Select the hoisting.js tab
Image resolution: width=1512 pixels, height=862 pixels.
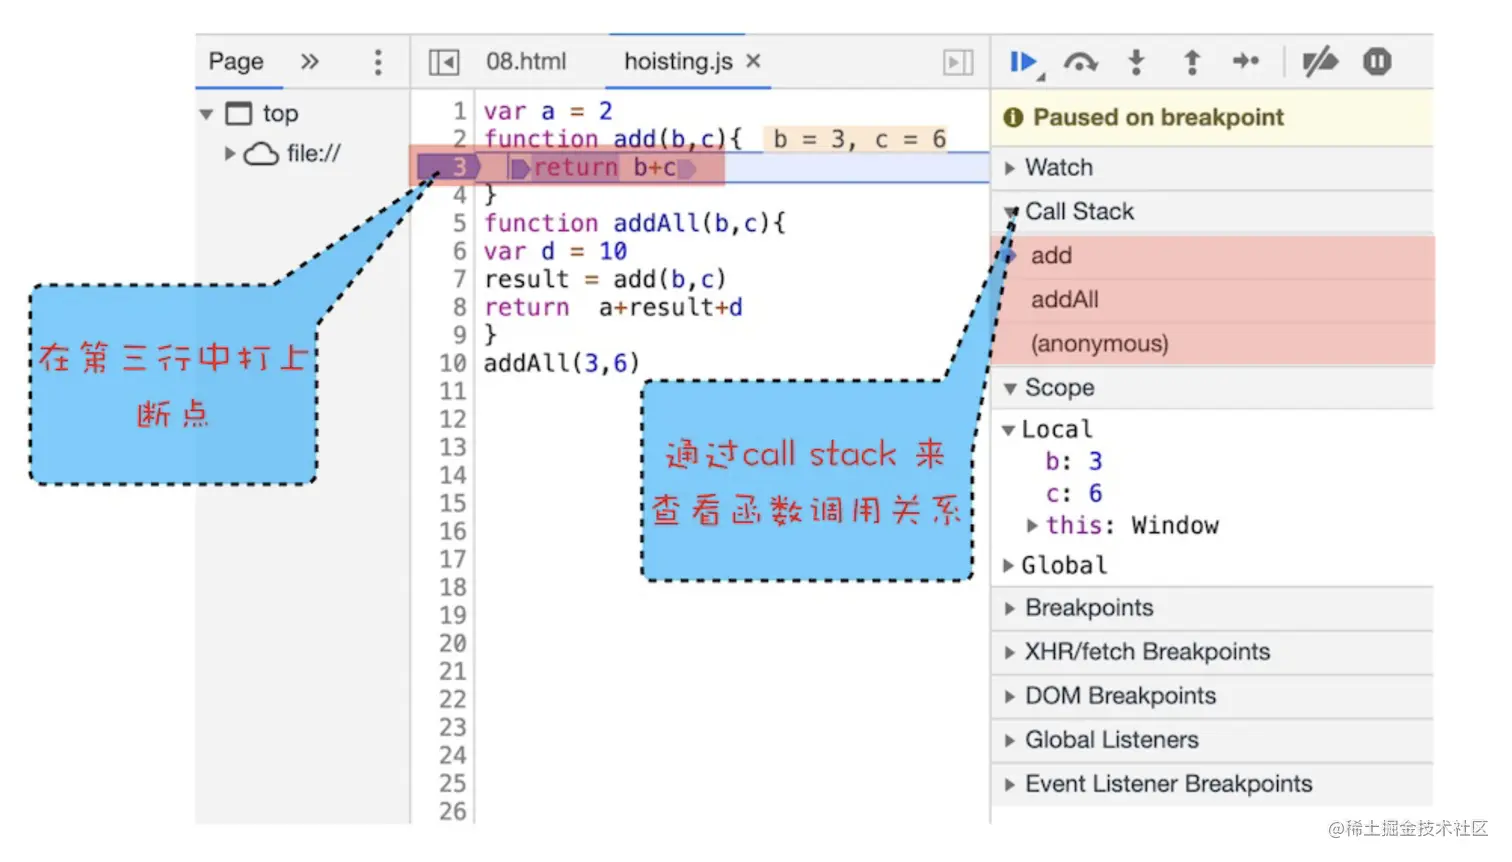click(x=678, y=62)
